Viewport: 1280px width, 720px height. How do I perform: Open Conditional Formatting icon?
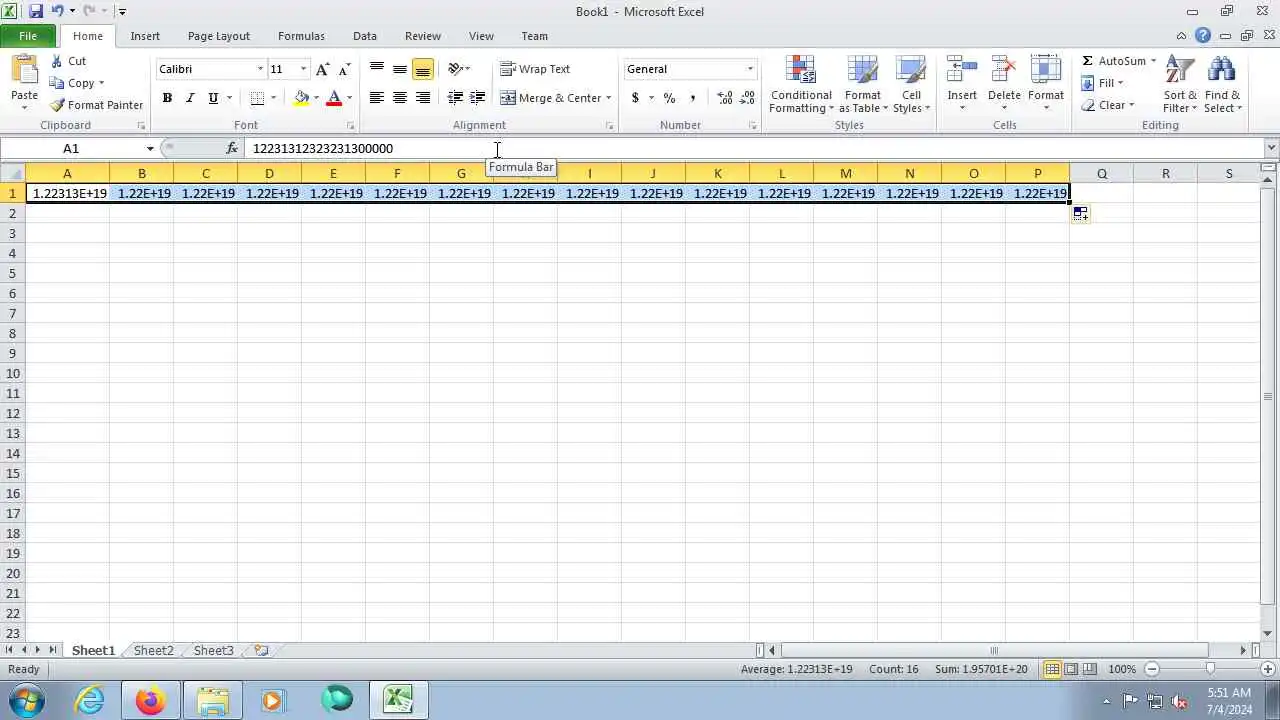coord(801,70)
